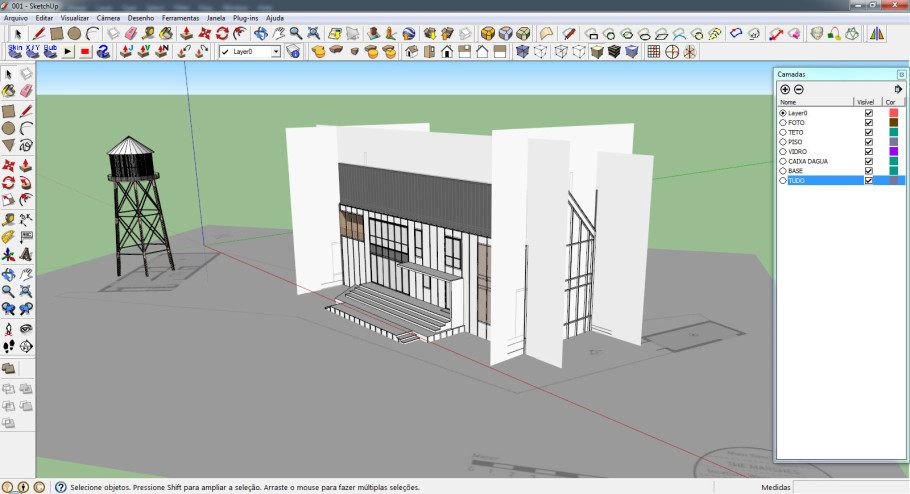
Task: Click the mirror triangles plugin icon
Action: [876, 34]
